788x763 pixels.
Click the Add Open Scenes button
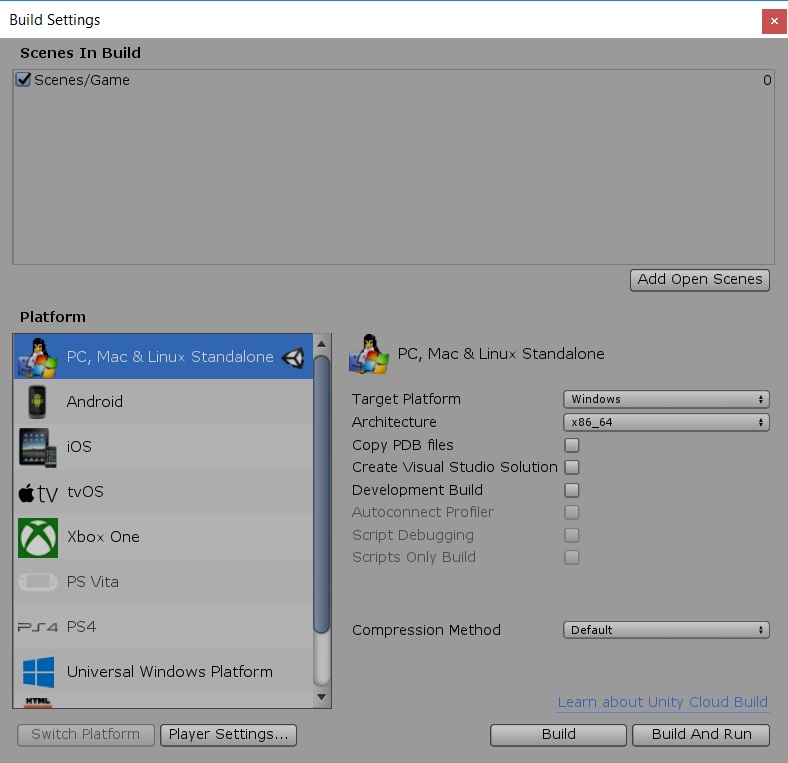700,279
